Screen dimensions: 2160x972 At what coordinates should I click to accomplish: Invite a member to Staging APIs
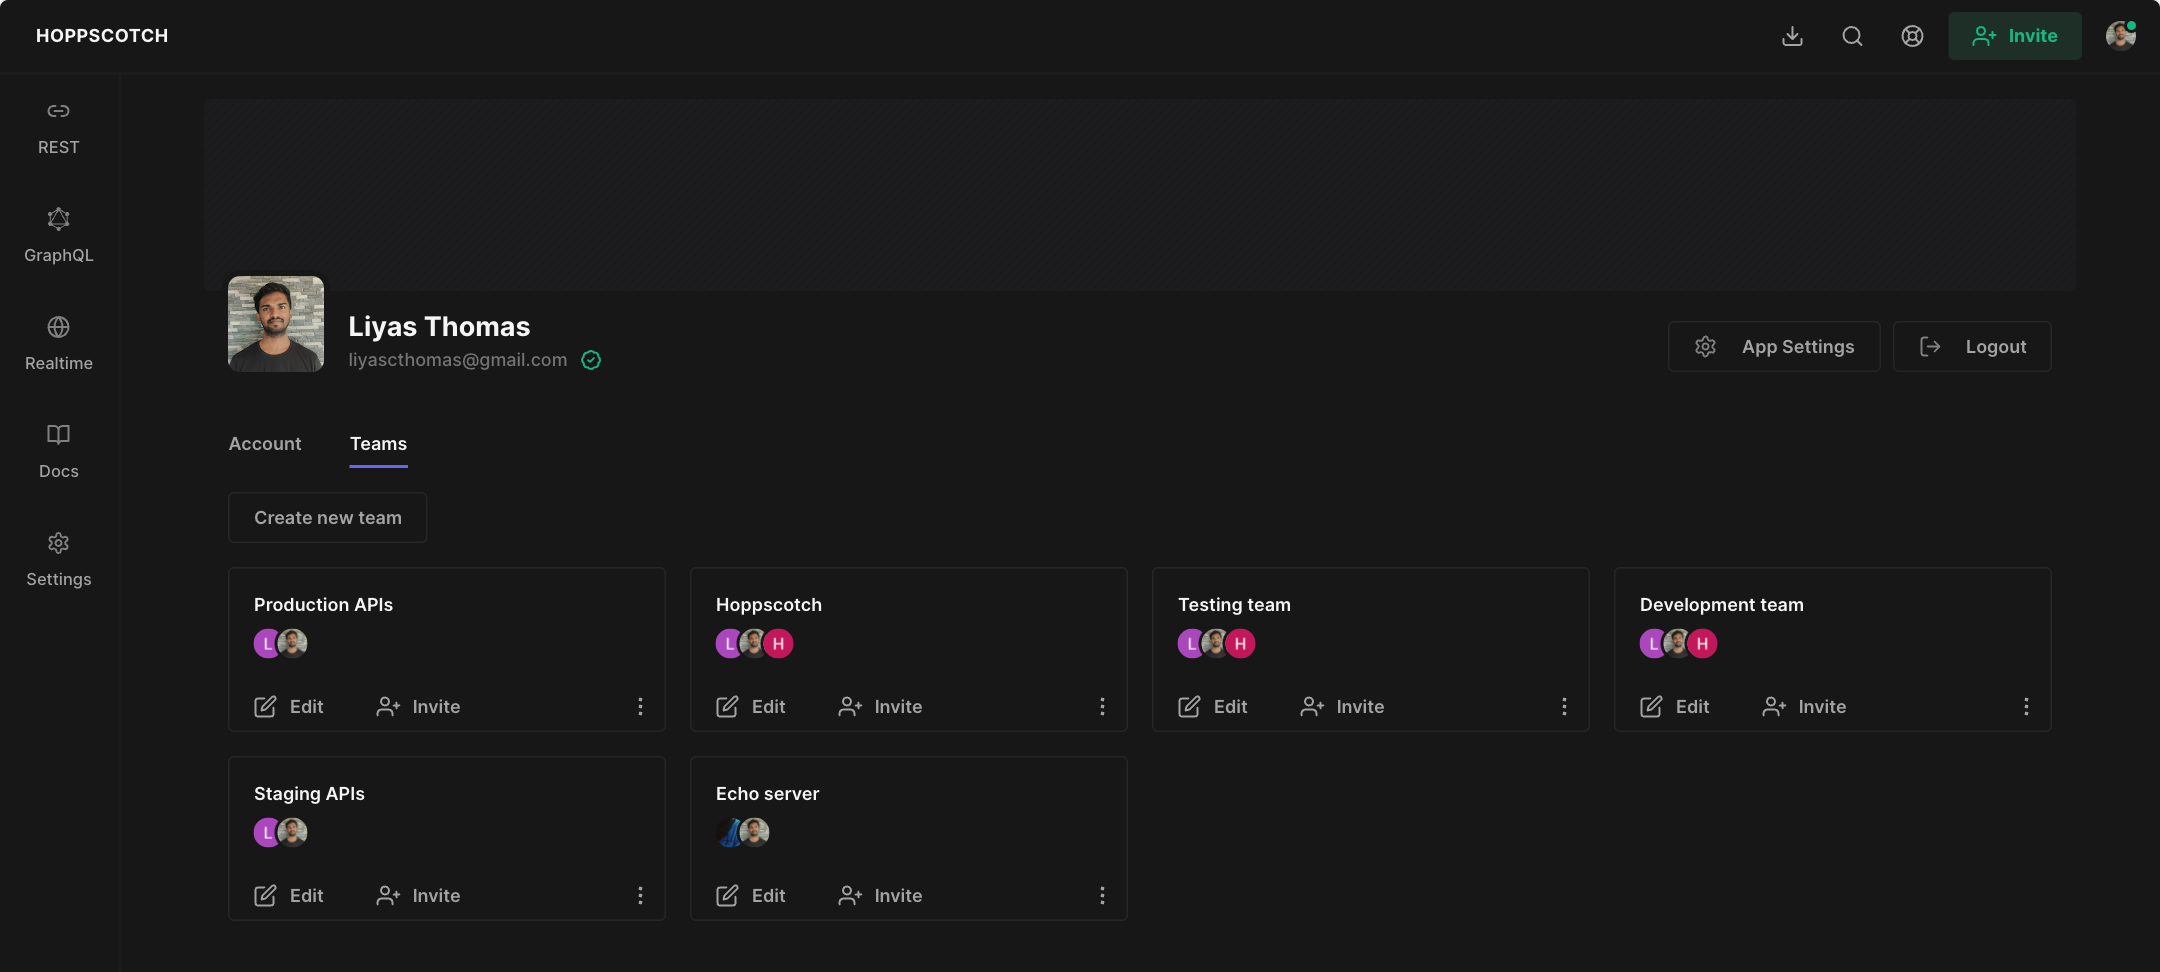(418, 896)
